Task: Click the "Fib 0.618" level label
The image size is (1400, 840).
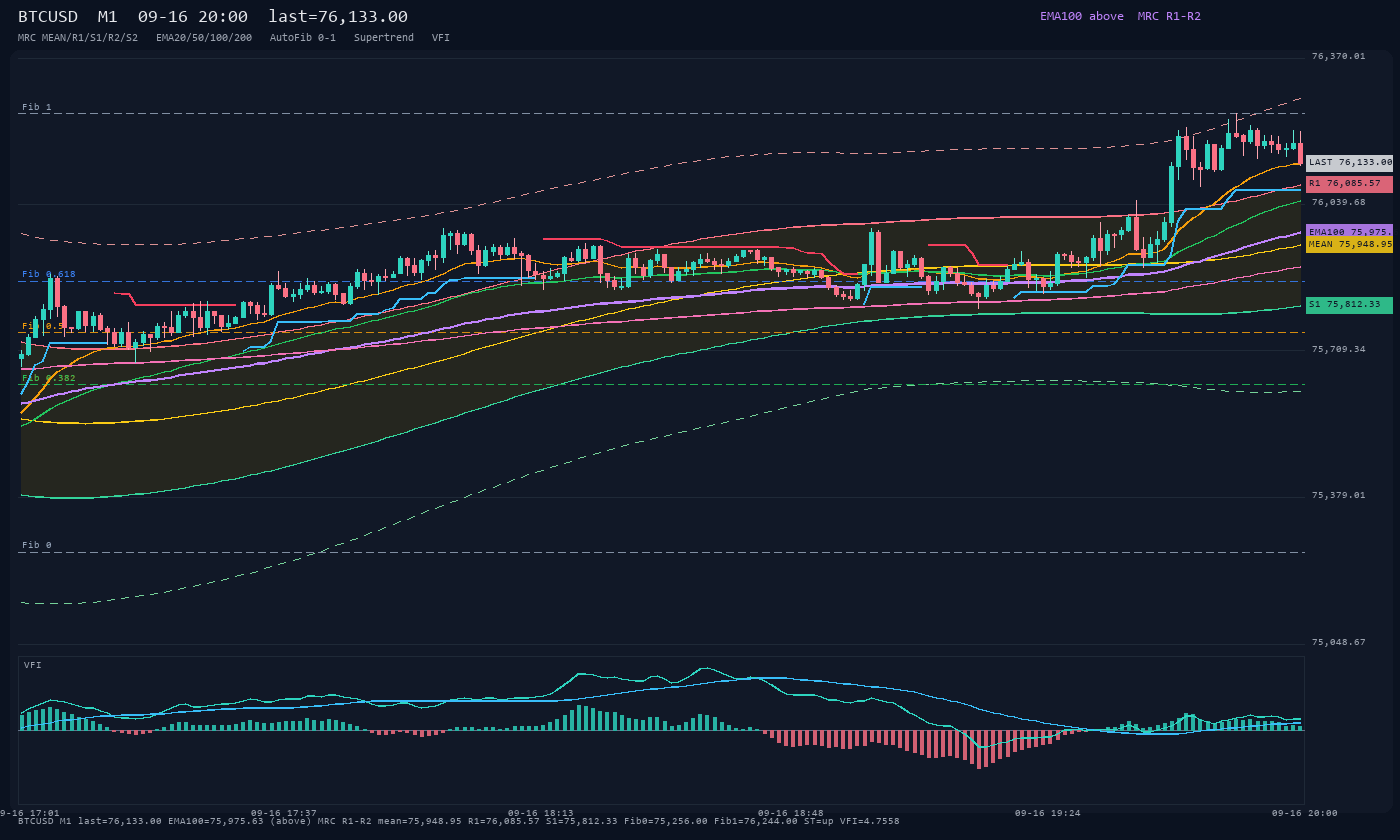Action: coord(49,274)
